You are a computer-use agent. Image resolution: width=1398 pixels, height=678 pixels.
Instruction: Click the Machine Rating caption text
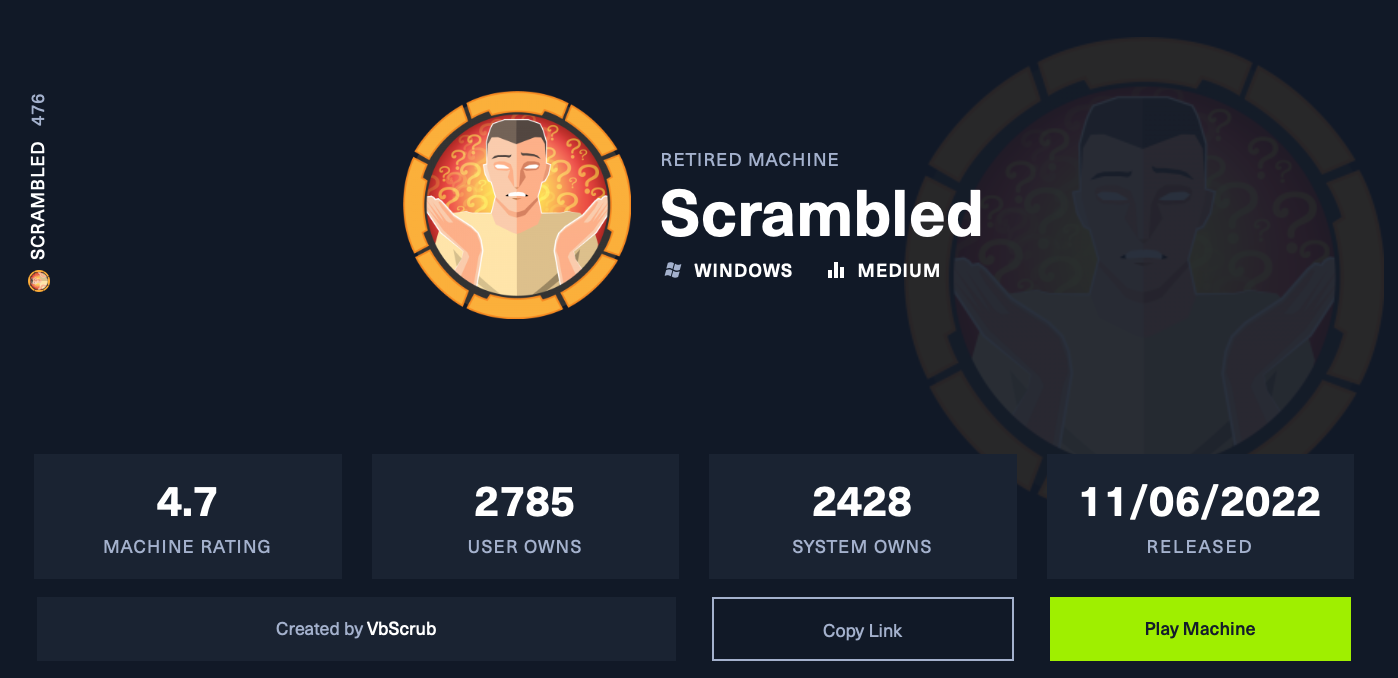pyautogui.click(x=187, y=547)
